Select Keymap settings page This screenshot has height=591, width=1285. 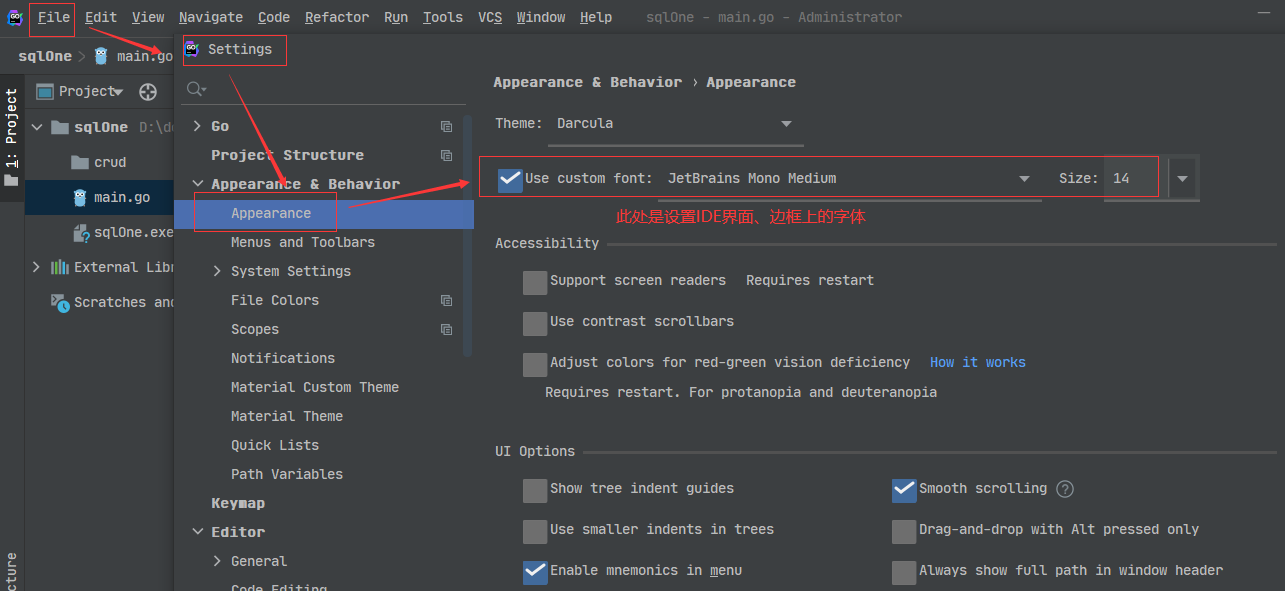pyautogui.click(x=238, y=504)
